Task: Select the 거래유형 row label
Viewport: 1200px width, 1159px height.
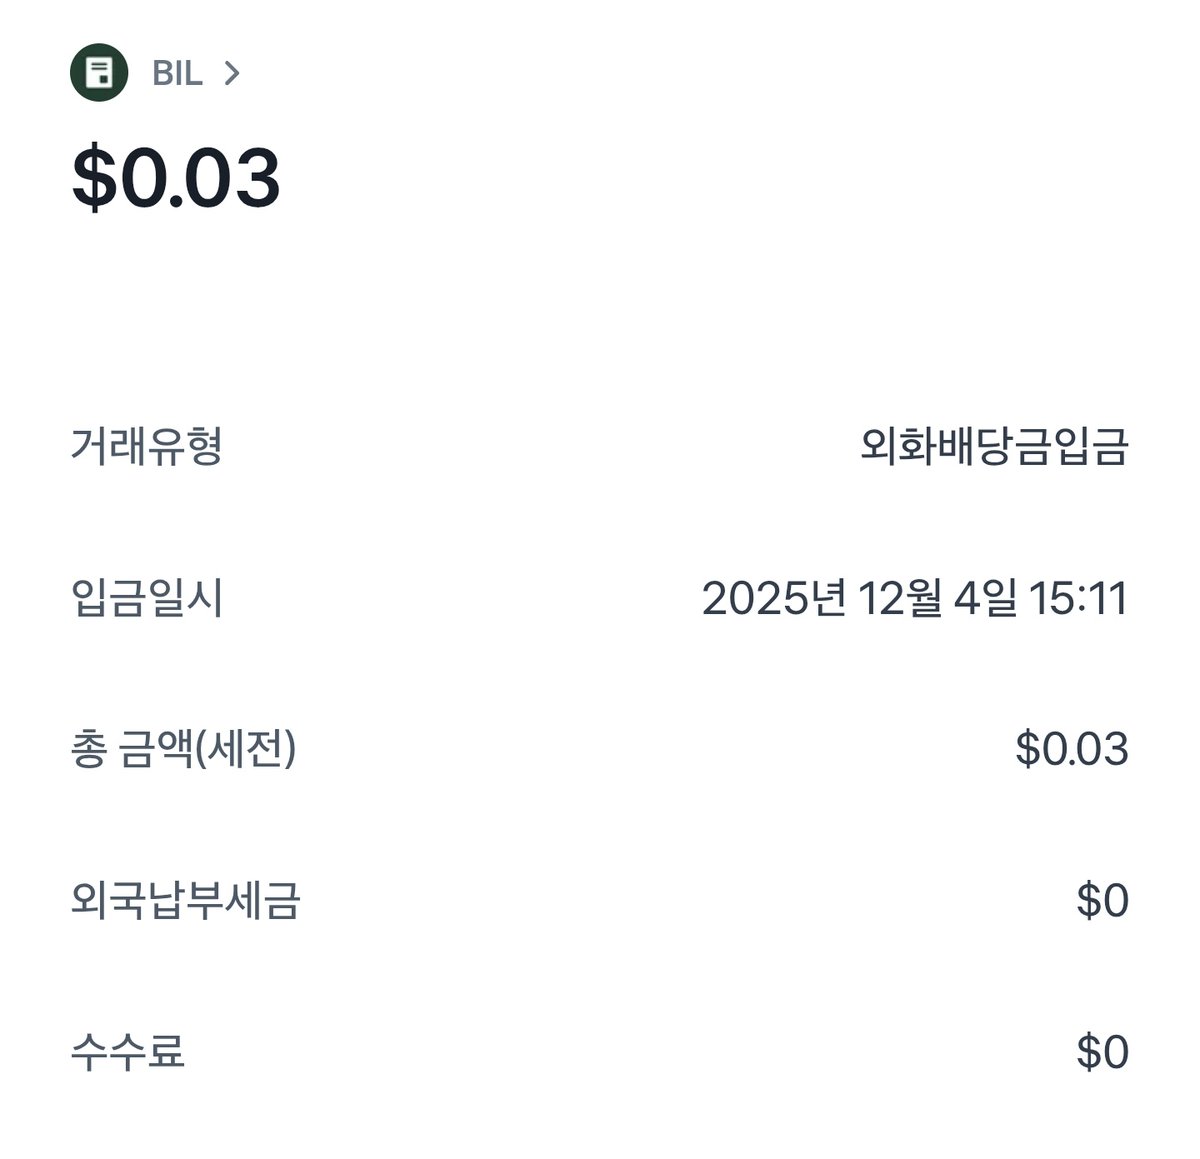Action: 146,446
